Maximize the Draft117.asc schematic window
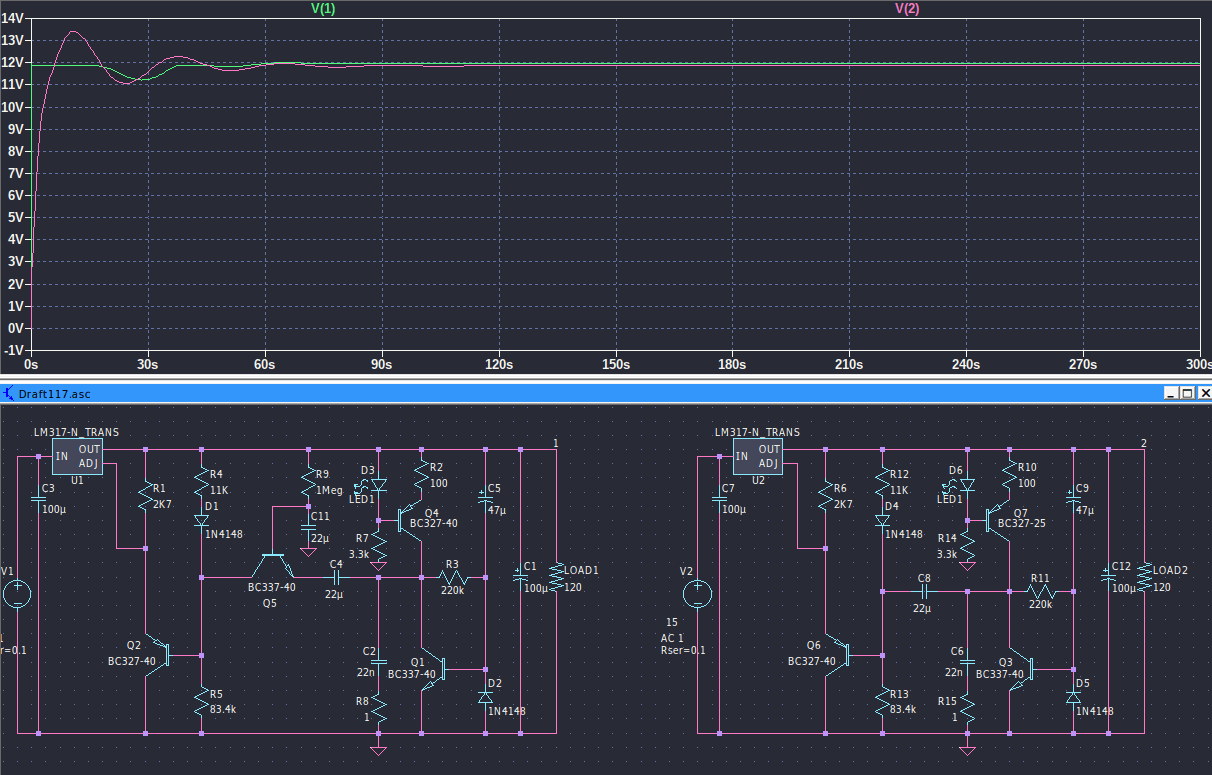Image resolution: width=1212 pixels, height=775 pixels. coord(1187,393)
